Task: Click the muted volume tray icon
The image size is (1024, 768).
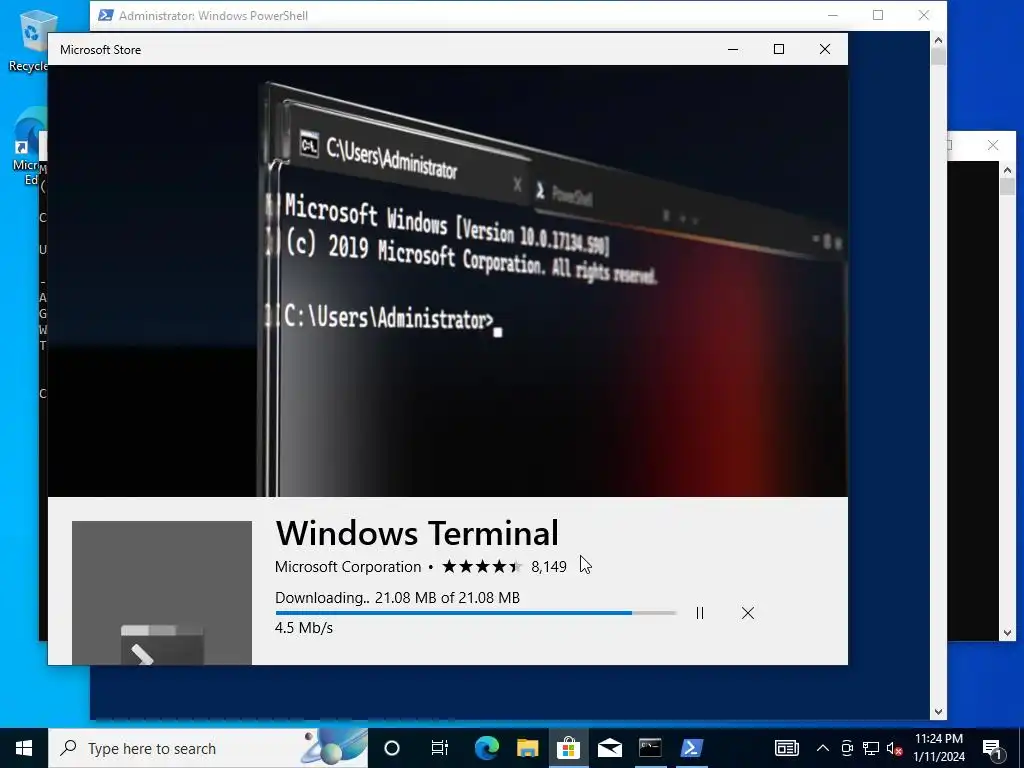Action: [x=894, y=748]
